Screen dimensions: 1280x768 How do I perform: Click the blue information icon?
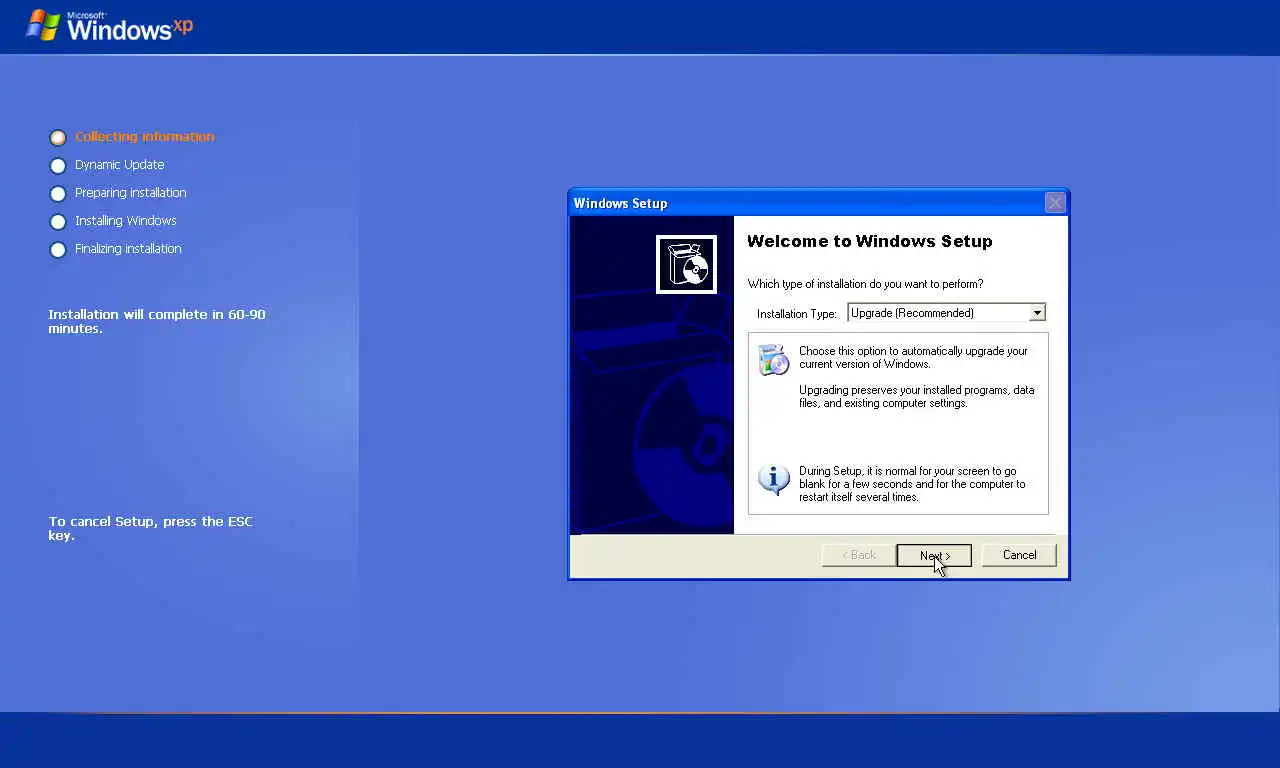[773, 479]
